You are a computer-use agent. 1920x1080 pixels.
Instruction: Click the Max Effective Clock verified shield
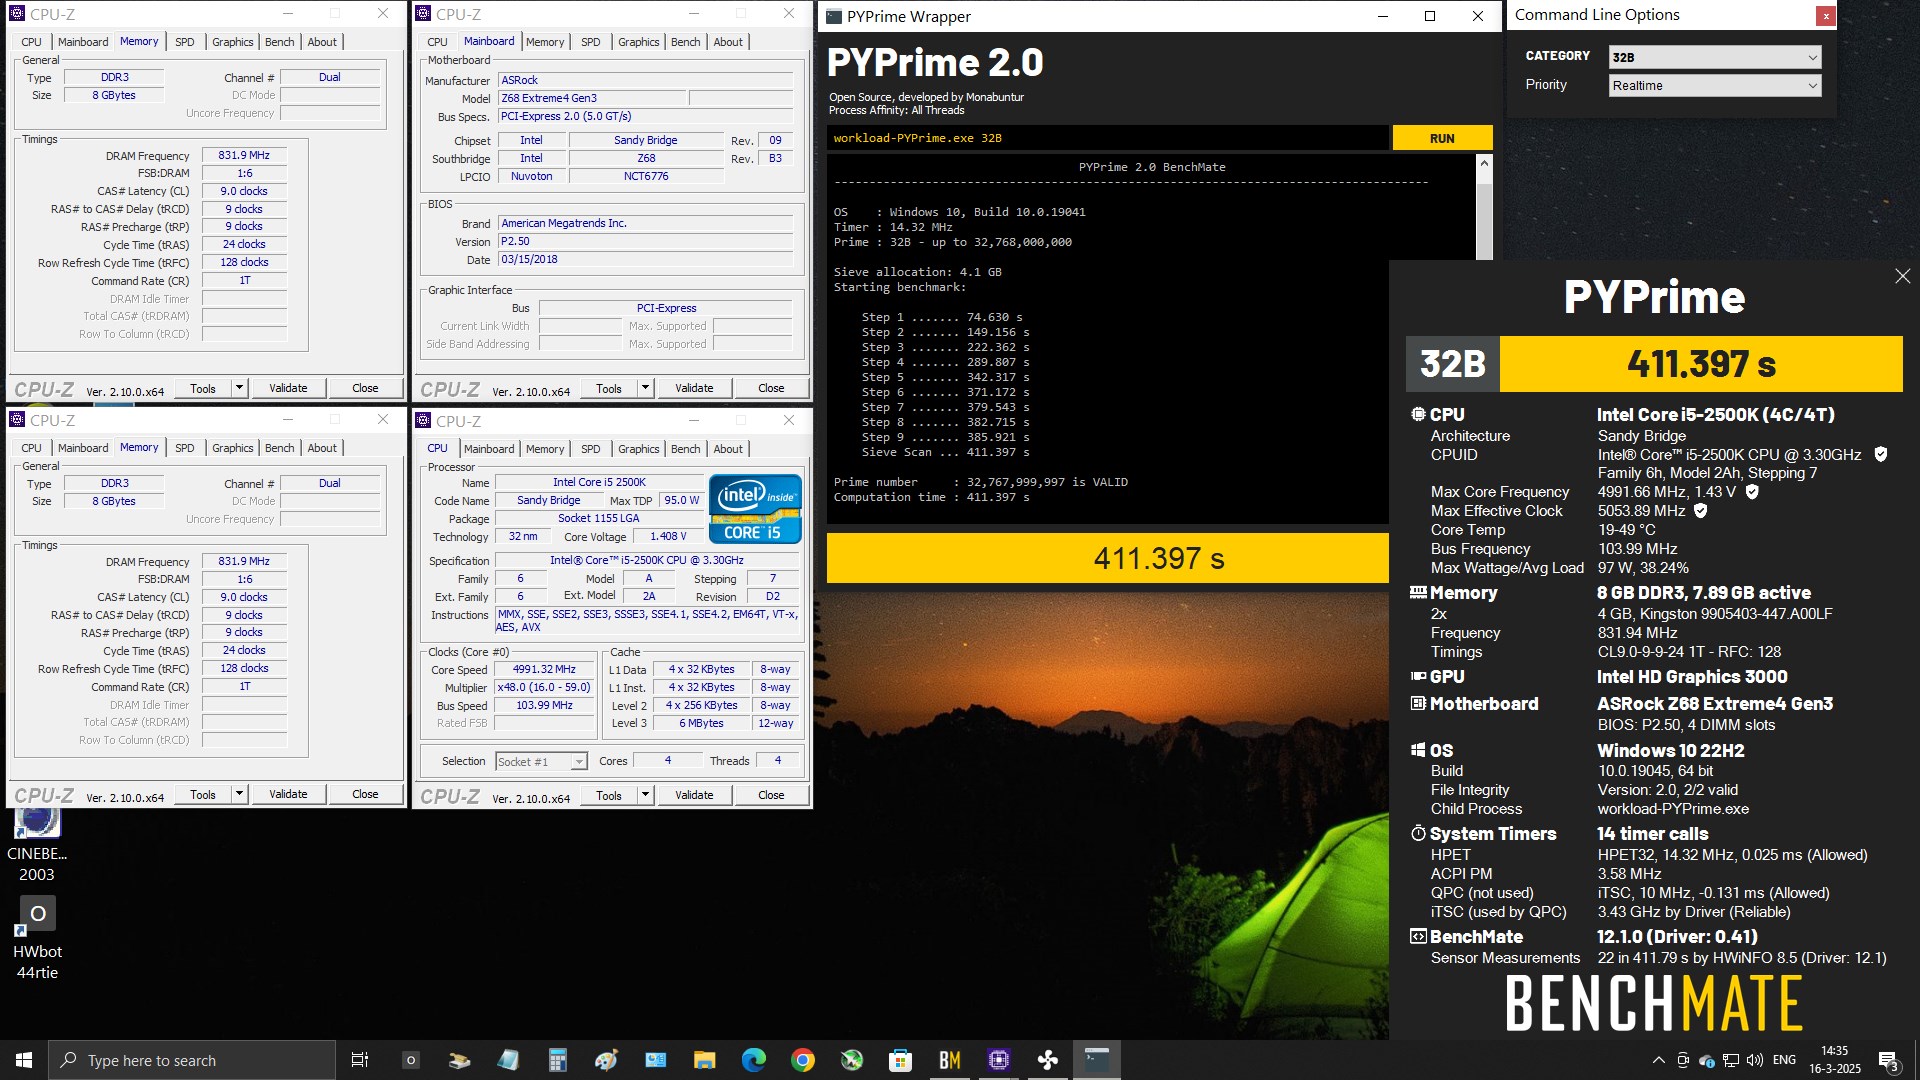pos(1700,510)
